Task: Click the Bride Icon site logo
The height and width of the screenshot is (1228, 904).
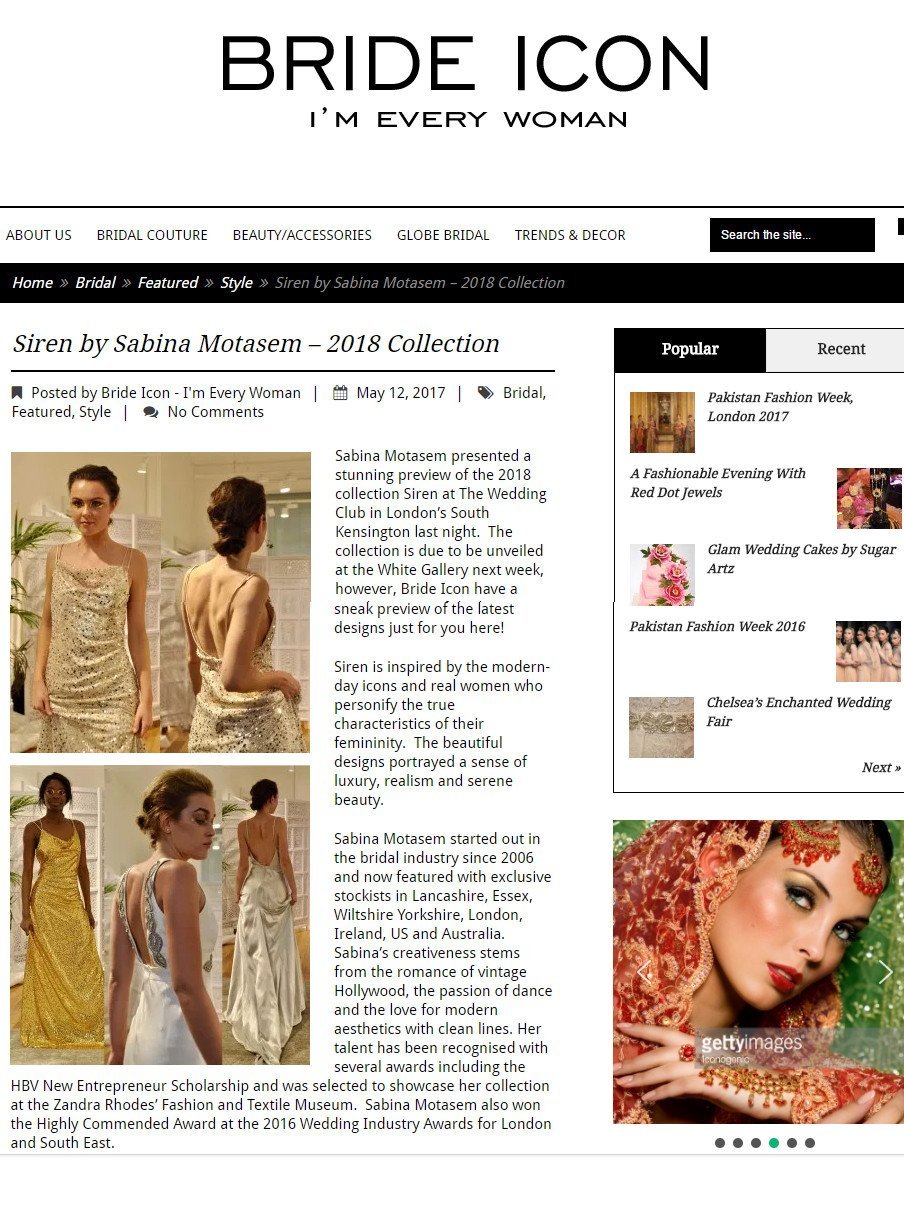Action: tap(466, 81)
